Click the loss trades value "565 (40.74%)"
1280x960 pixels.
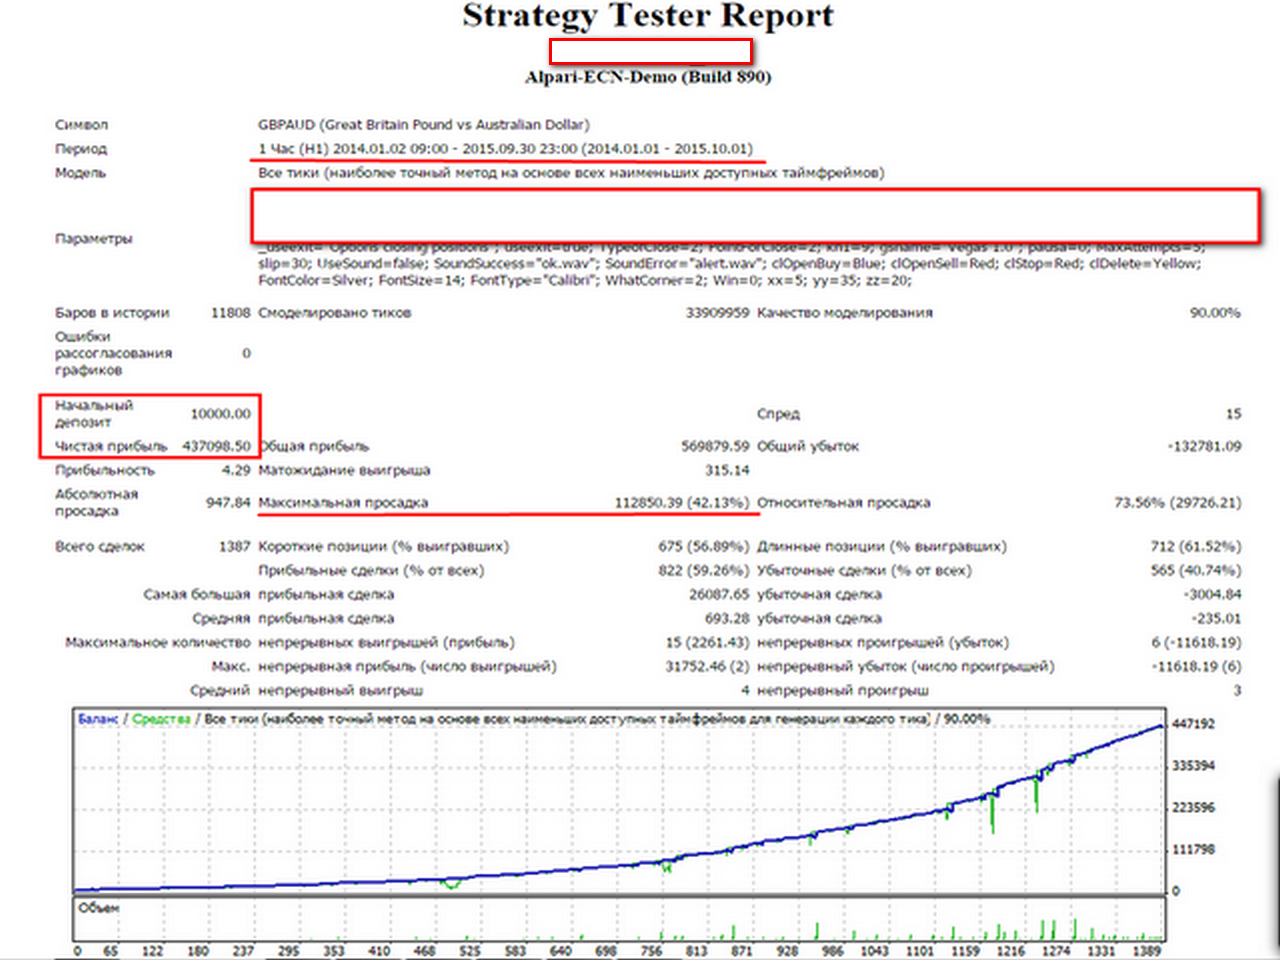(1196, 571)
